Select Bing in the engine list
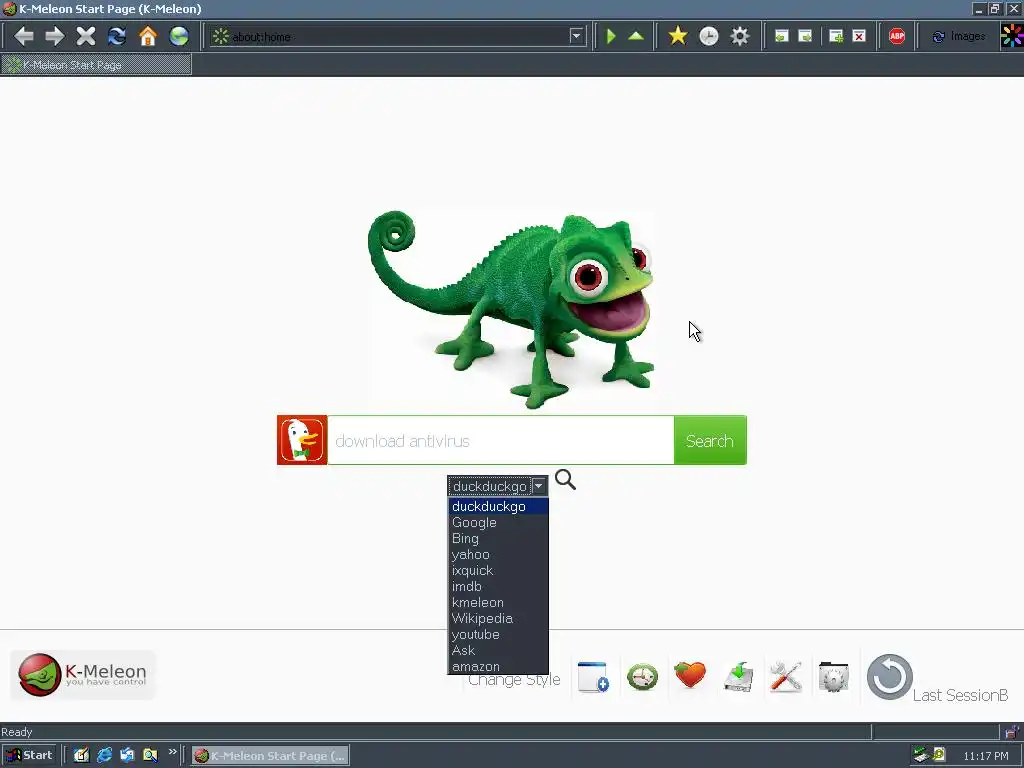This screenshot has width=1024, height=768. tap(498, 538)
